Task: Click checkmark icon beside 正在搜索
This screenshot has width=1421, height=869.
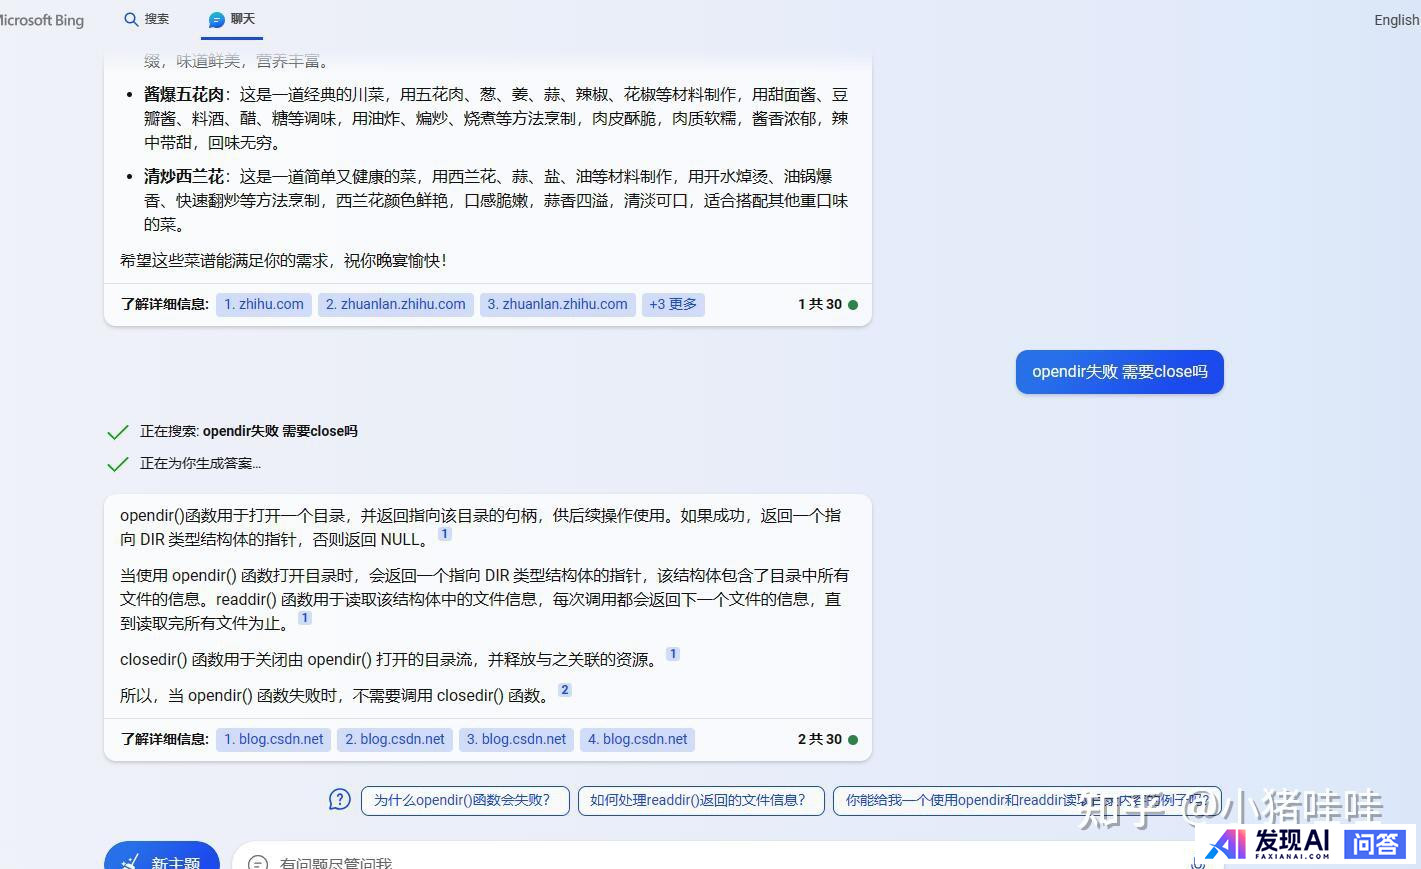Action: (x=118, y=432)
